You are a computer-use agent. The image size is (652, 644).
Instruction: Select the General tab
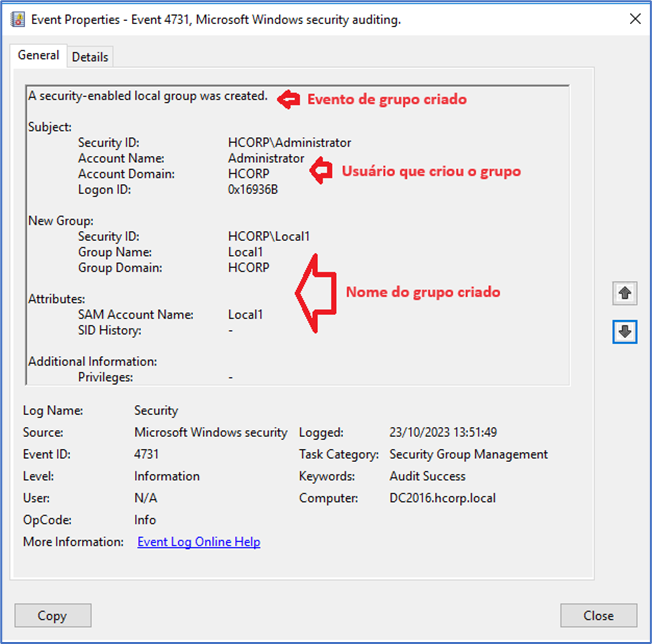(39, 56)
